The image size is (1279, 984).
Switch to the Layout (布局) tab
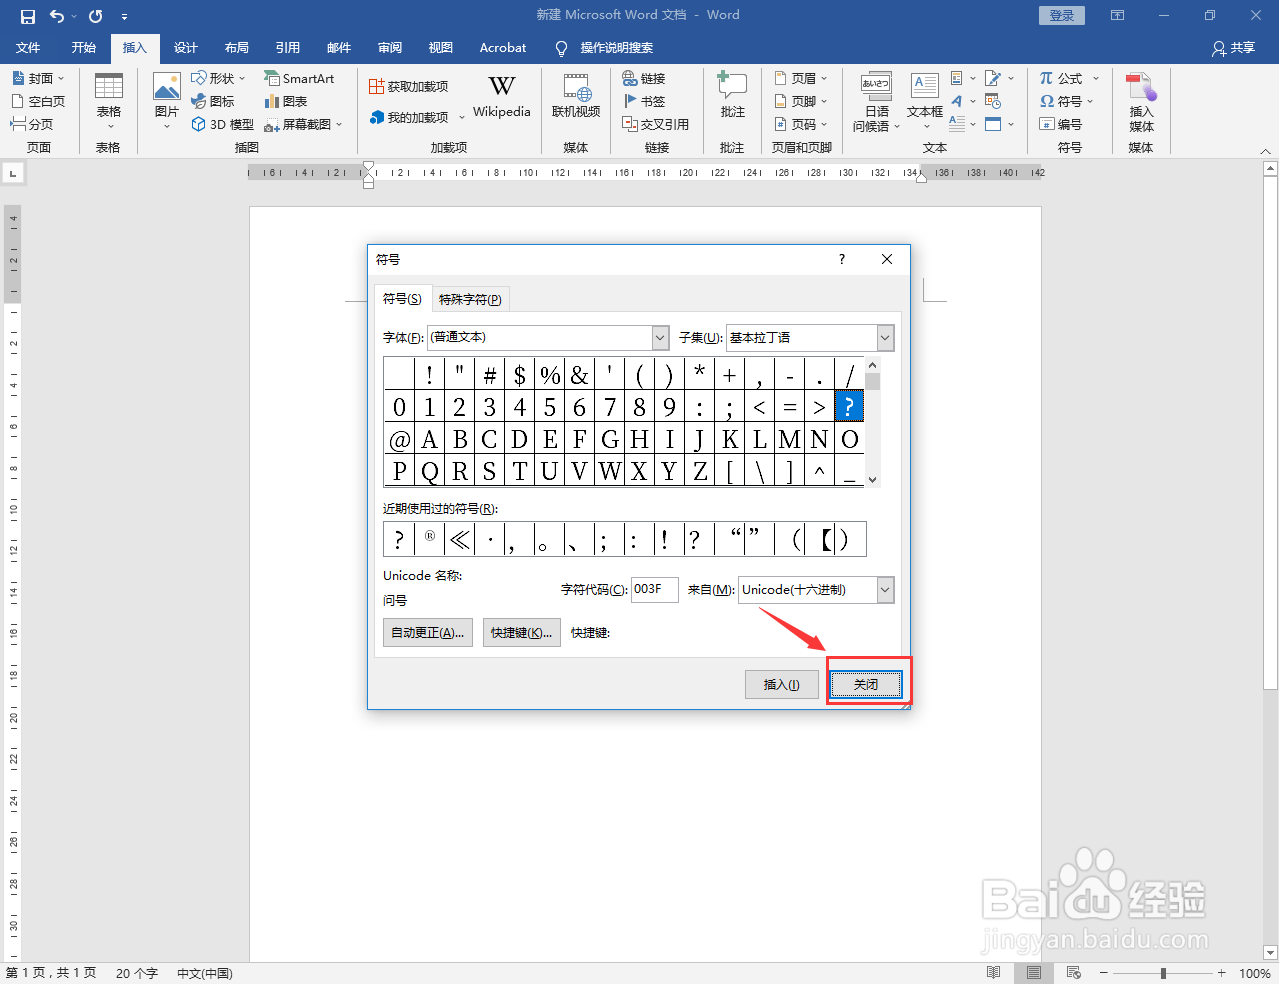click(236, 47)
